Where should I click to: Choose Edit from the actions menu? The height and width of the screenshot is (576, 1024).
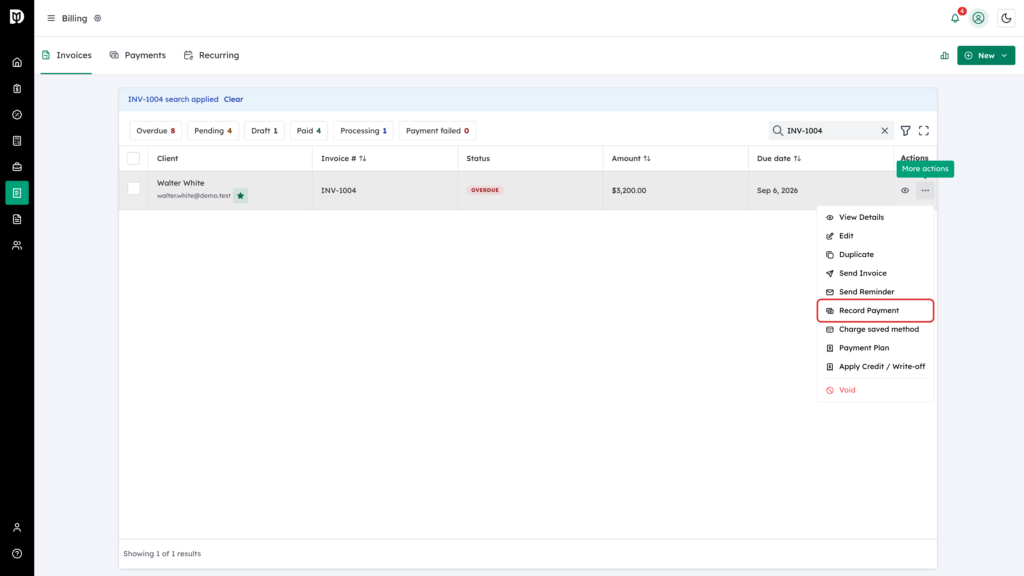(875, 236)
